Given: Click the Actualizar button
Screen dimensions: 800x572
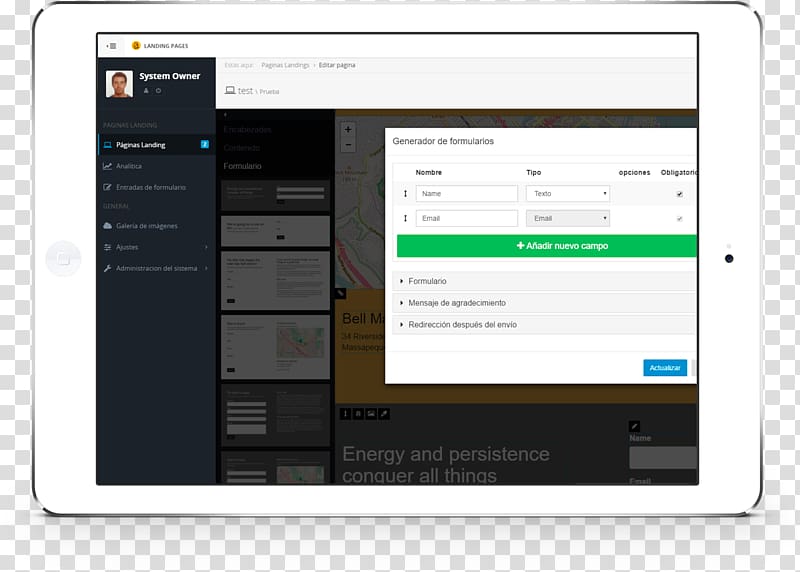Looking at the screenshot, I should click(665, 368).
